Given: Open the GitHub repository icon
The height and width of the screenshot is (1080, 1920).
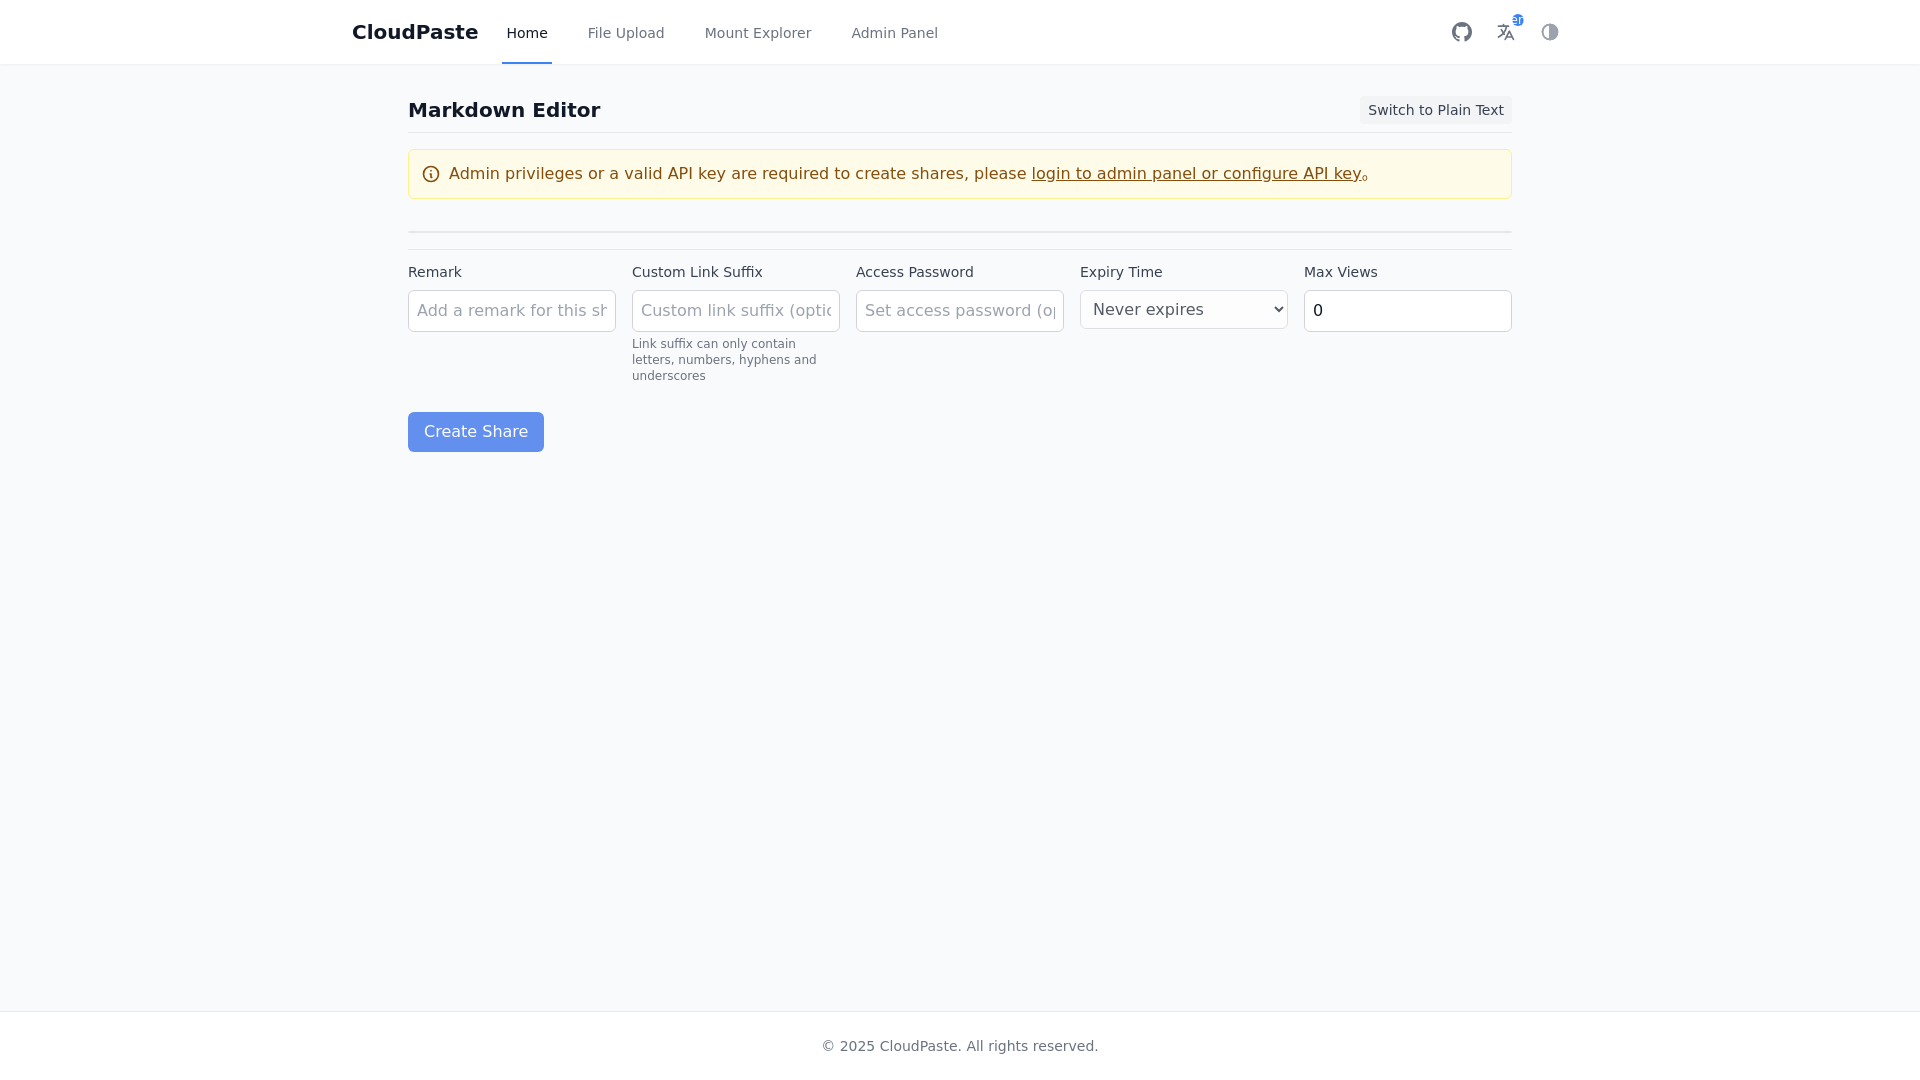Looking at the screenshot, I should pos(1462,32).
